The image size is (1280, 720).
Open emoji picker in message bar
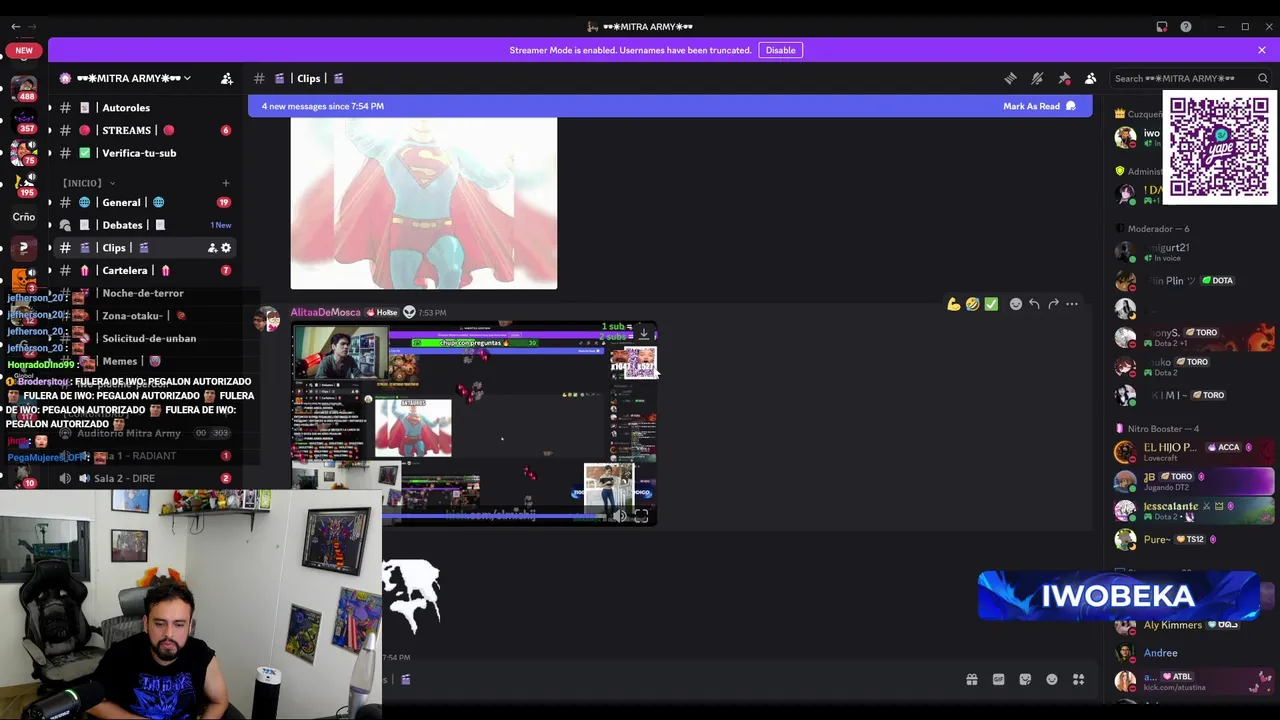click(1052, 680)
